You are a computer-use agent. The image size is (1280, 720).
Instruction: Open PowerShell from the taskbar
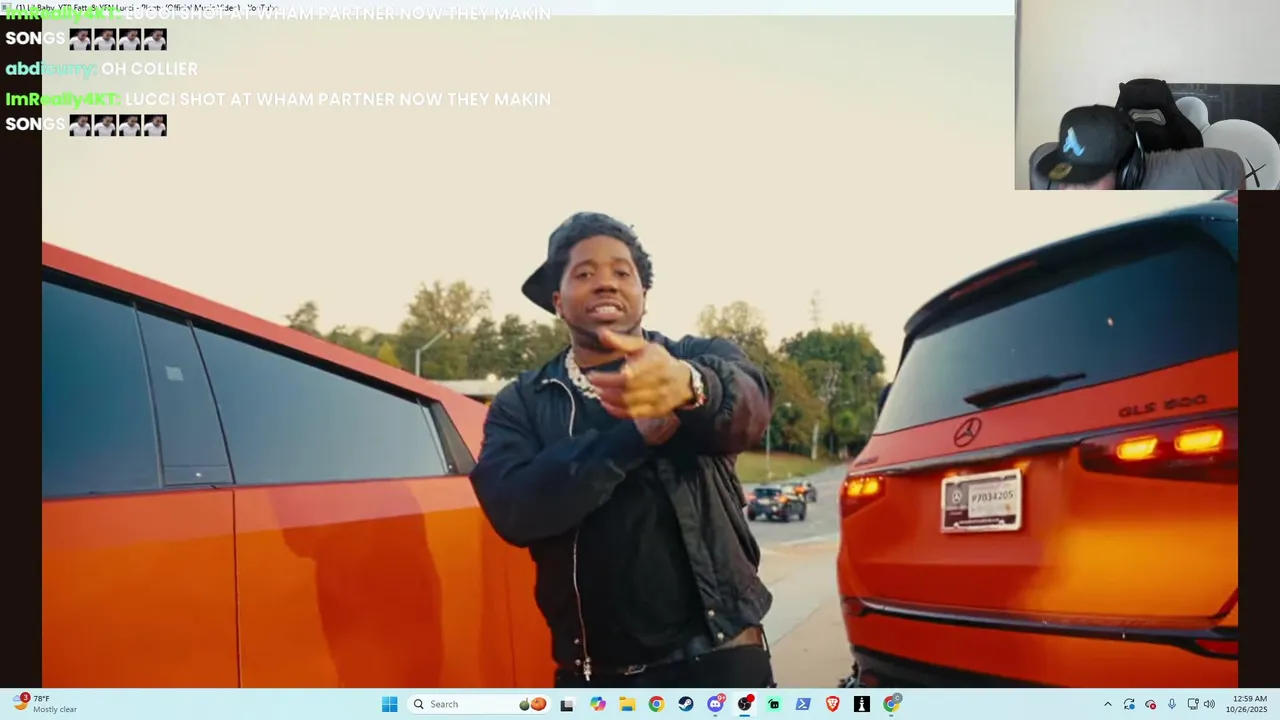[803, 704]
